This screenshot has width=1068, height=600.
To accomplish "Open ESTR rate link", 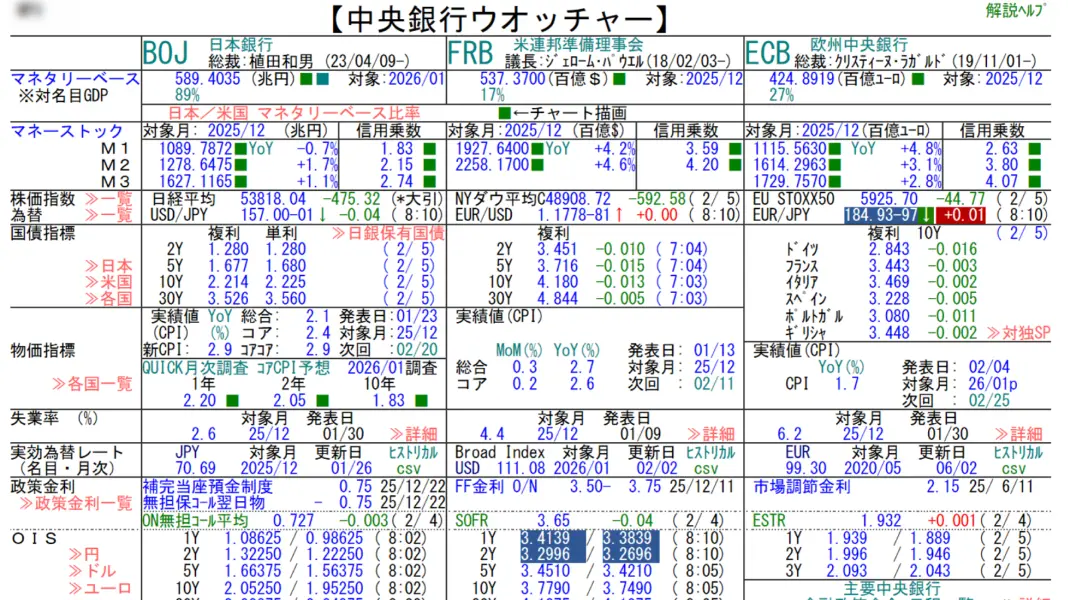I will pyautogui.click(x=769, y=521).
